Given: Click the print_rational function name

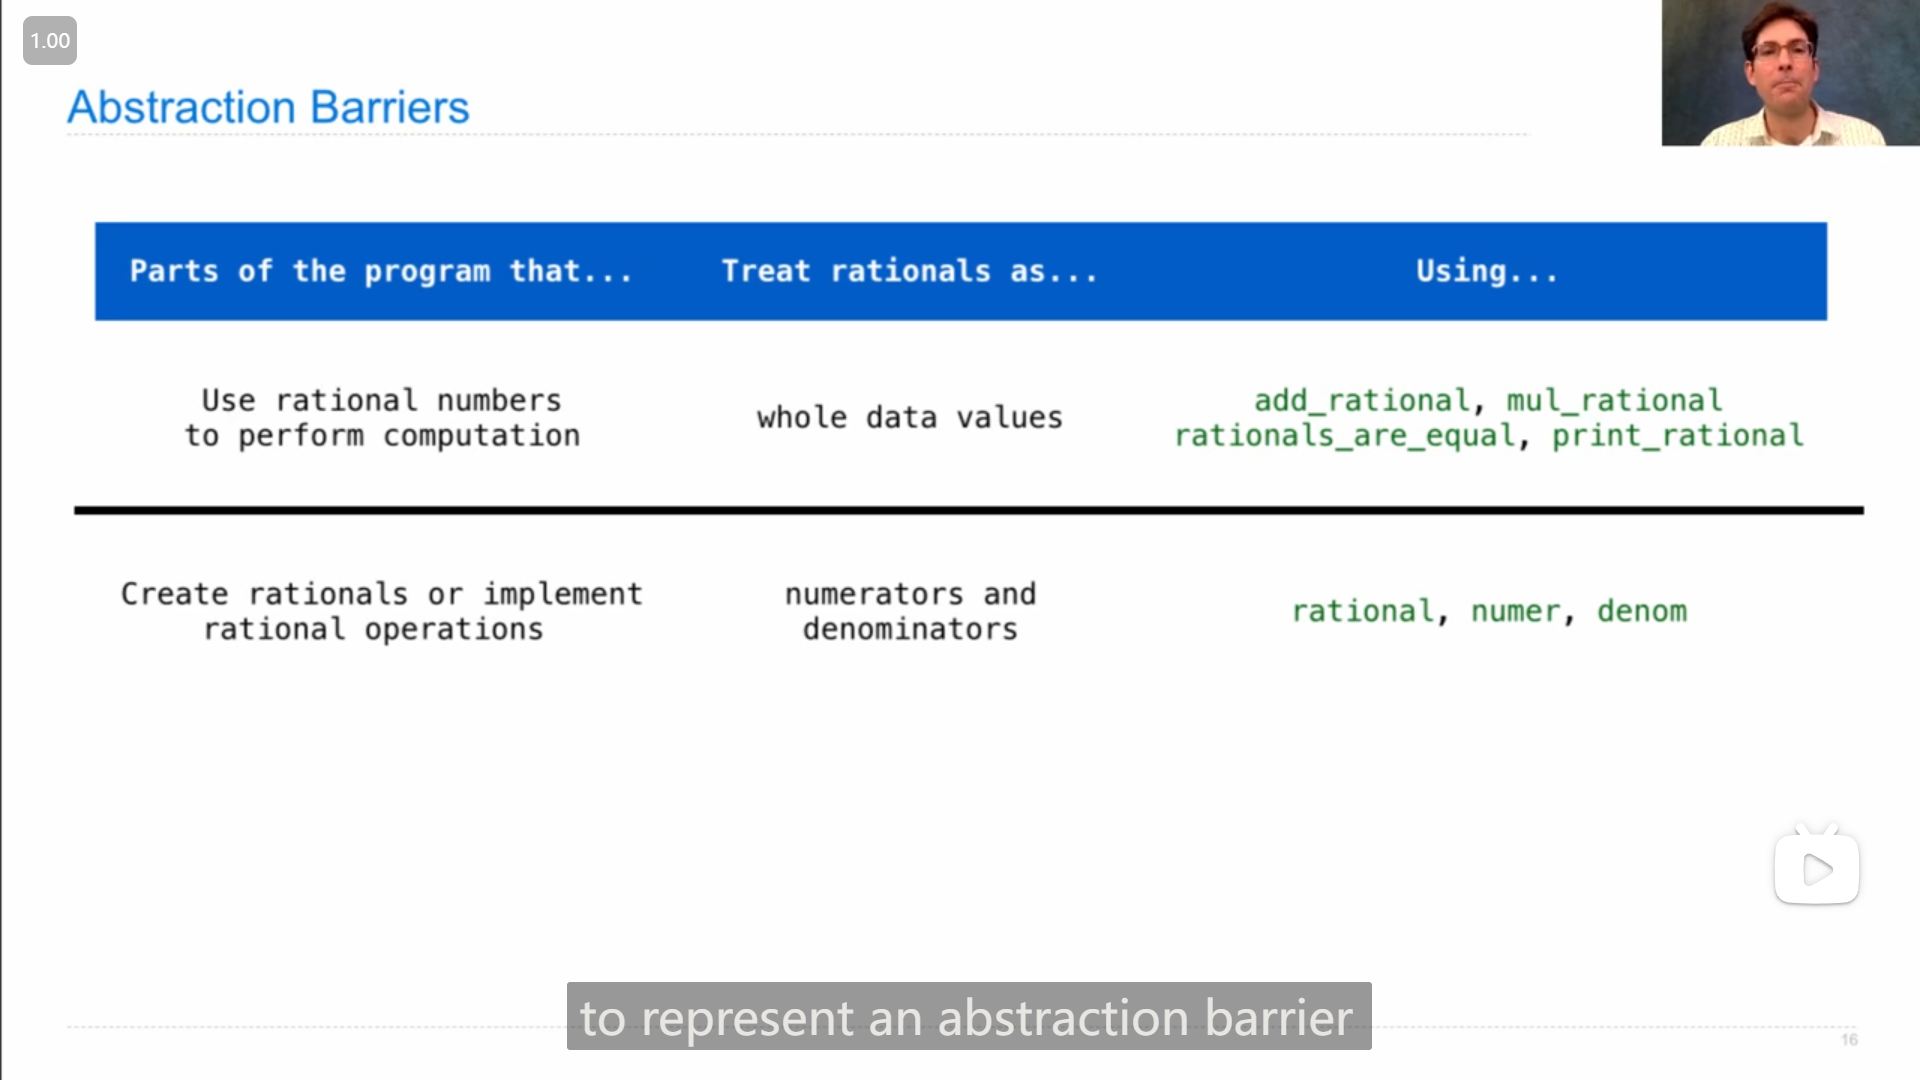Looking at the screenshot, I should click(x=1677, y=436).
